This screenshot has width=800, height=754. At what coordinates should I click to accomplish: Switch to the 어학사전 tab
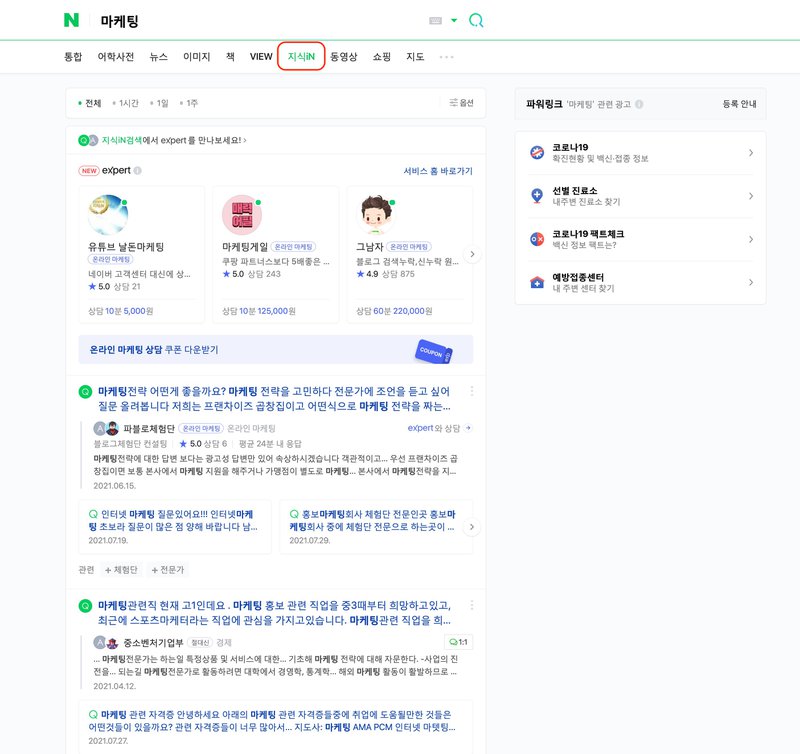coord(116,57)
